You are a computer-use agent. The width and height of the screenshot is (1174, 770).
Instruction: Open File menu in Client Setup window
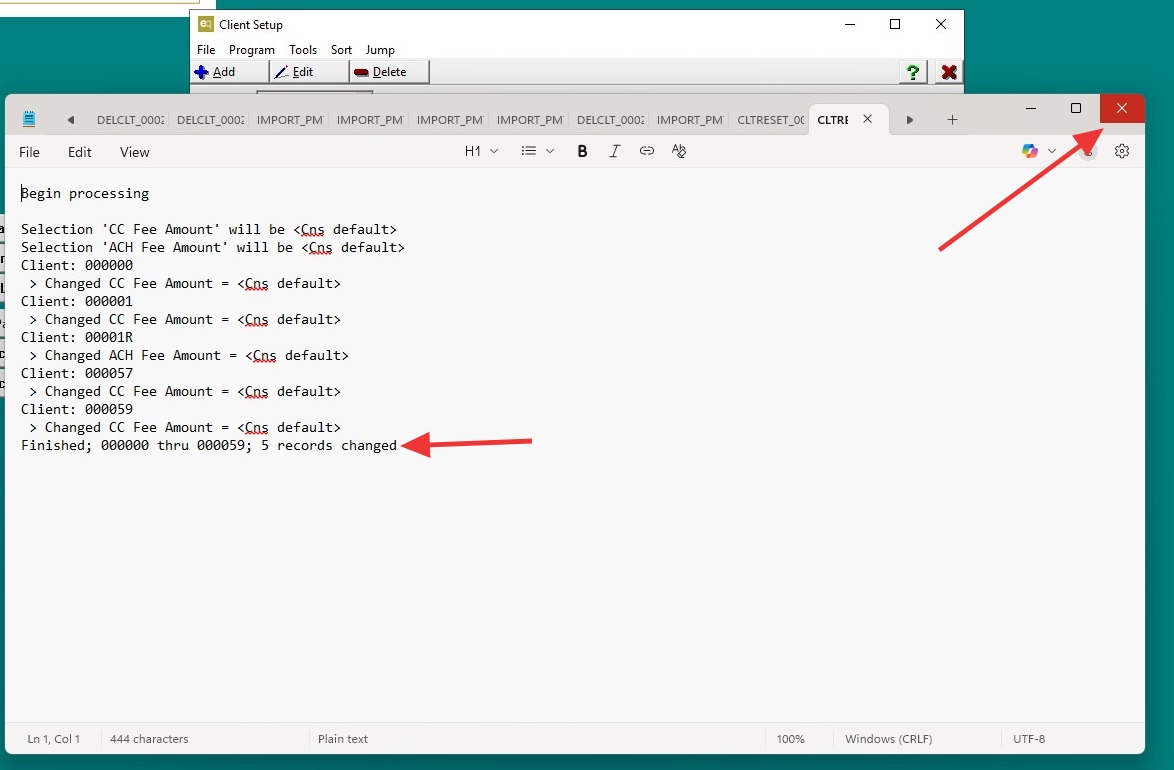click(206, 49)
